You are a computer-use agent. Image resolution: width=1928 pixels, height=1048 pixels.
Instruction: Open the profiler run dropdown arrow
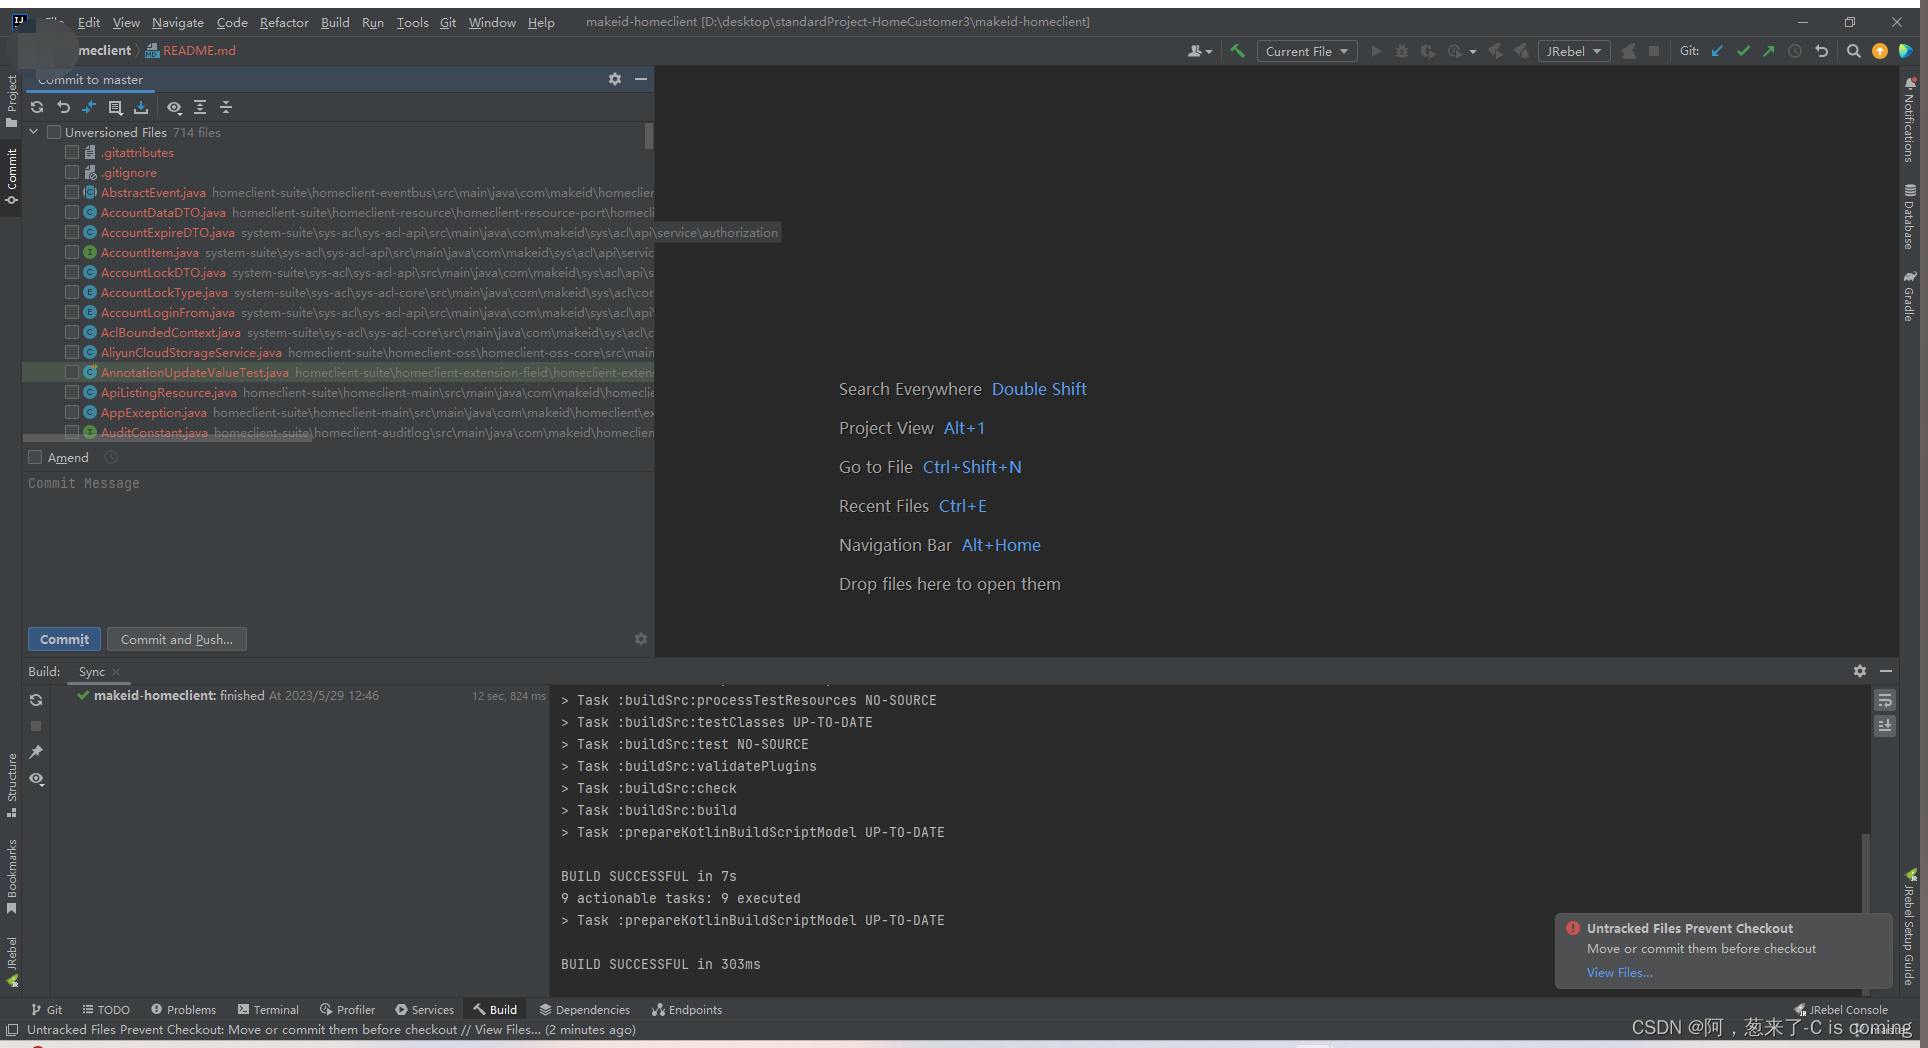coord(1473,51)
